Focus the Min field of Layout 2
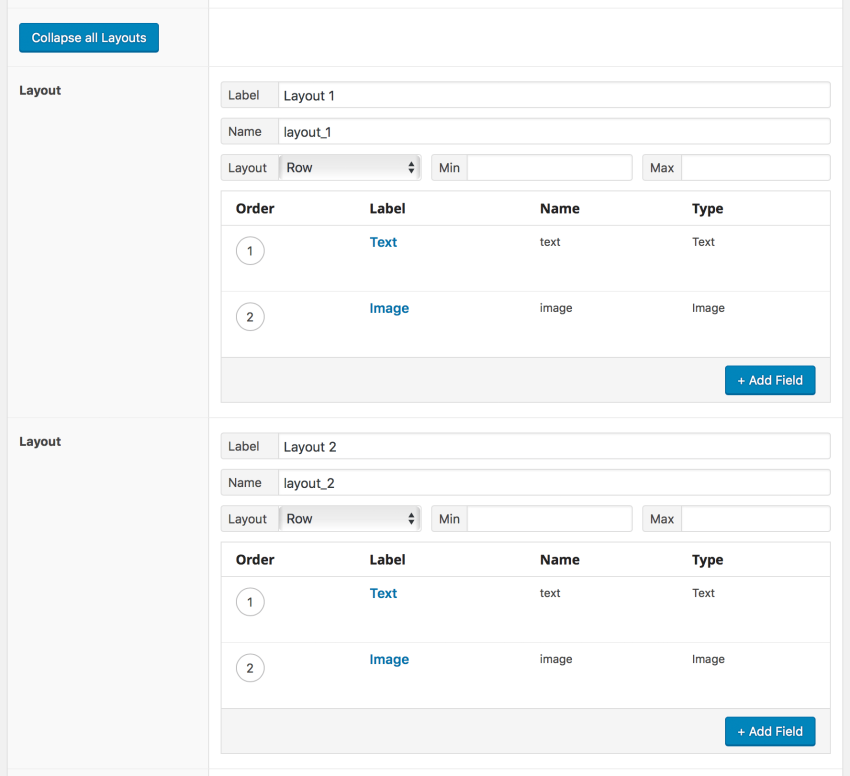The width and height of the screenshot is (850, 776). (x=550, y=518)
